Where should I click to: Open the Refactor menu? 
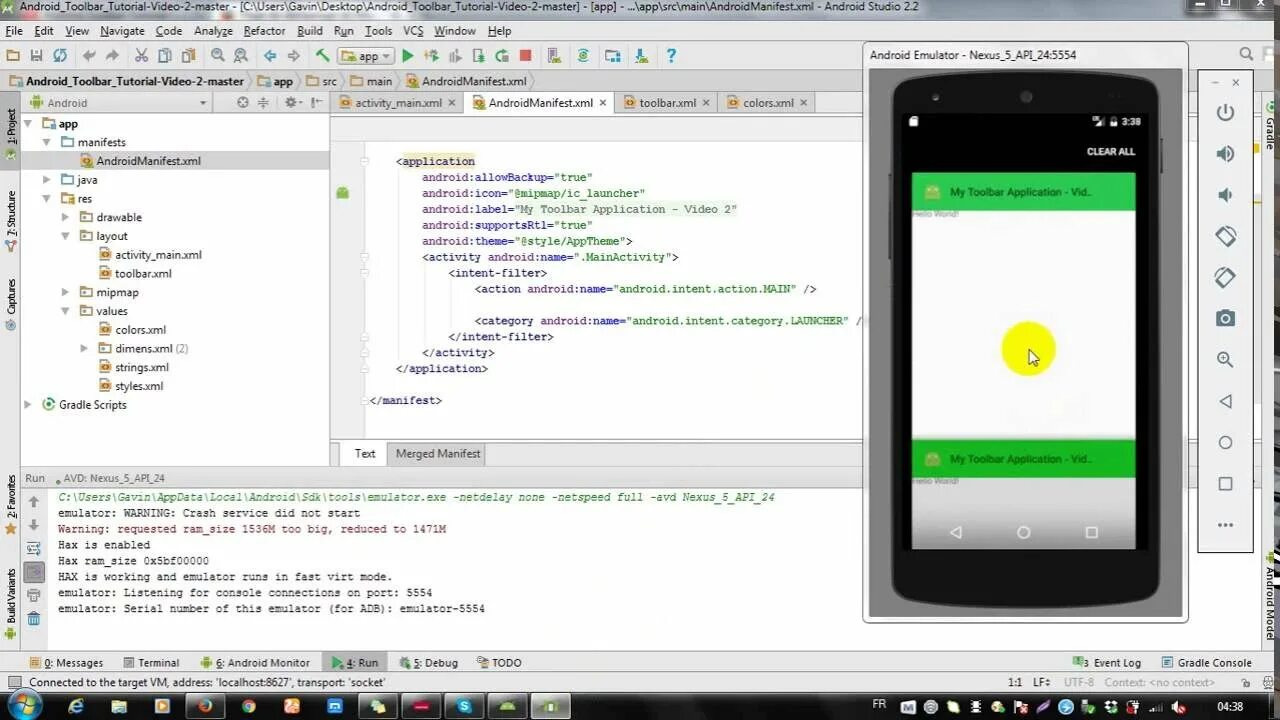(x=264, y=31)
